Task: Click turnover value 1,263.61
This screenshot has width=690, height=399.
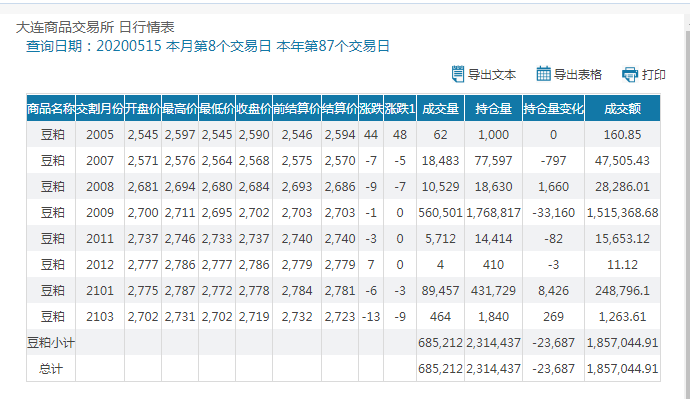Action: 622,316
